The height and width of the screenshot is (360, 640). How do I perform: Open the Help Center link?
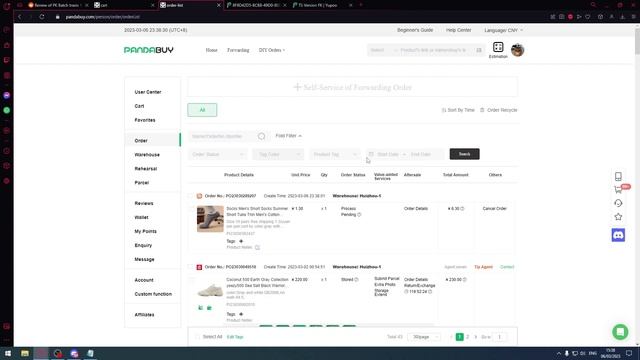[x=458, y=30]
